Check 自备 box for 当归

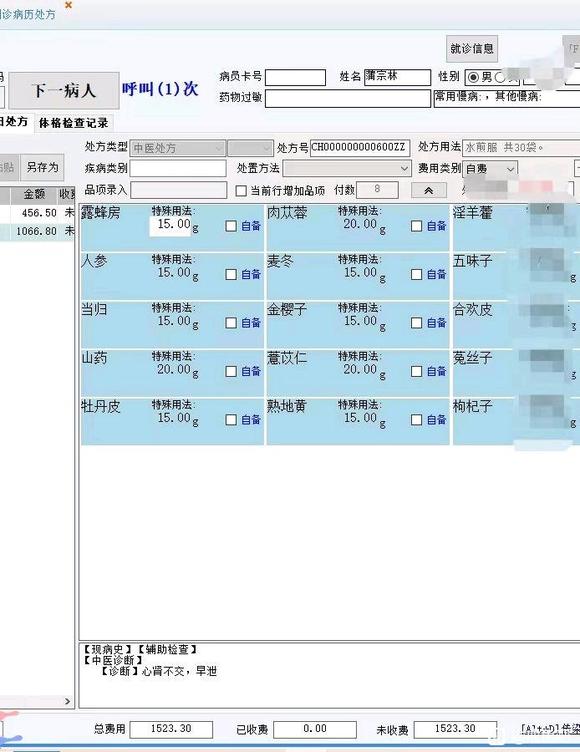click(x=231, y=323)
